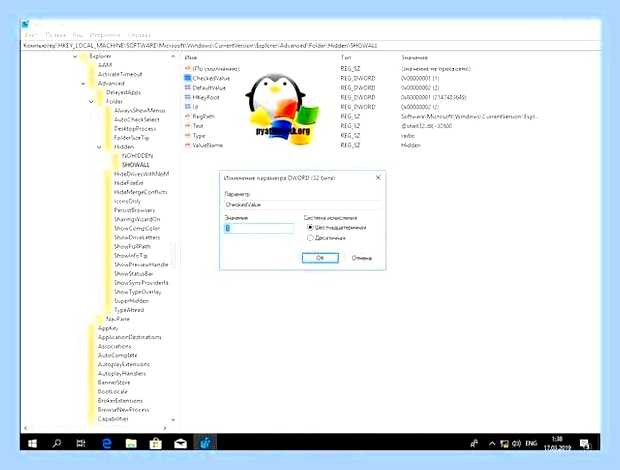Screen dimensions: 620x470
Task: Click the (По умолчанию) default value icon
Action: tap(188, 68)
